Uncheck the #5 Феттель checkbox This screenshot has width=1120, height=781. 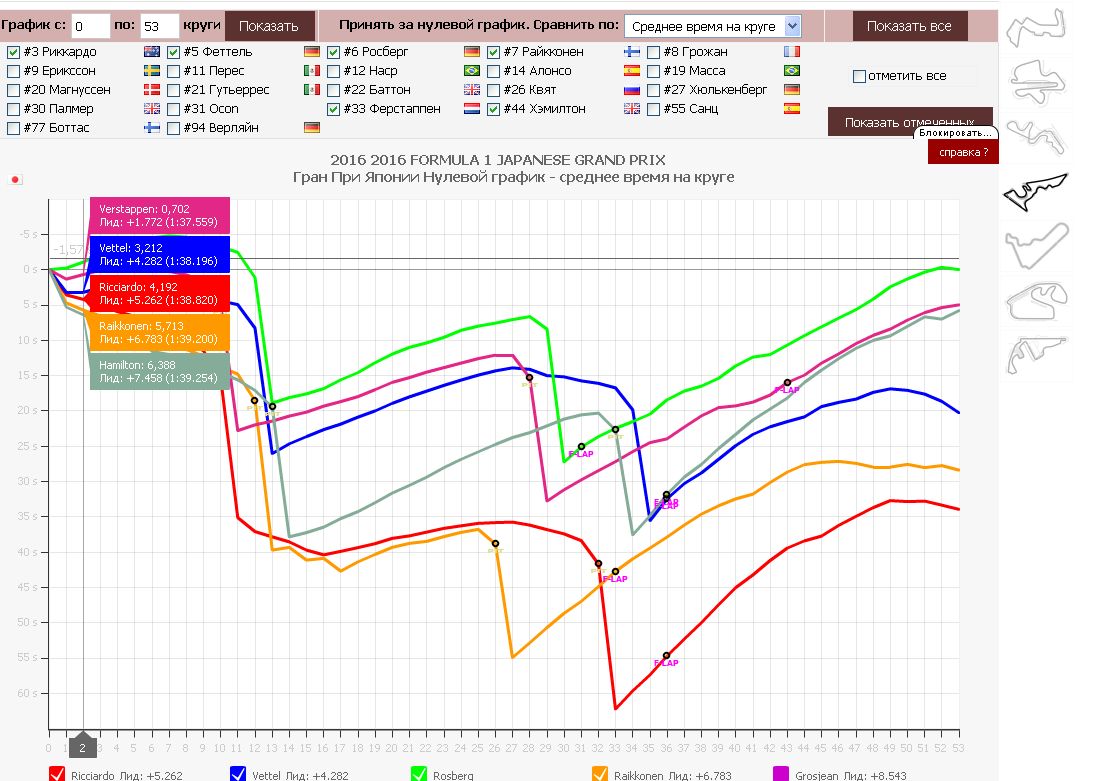click(x=174, y=52)
